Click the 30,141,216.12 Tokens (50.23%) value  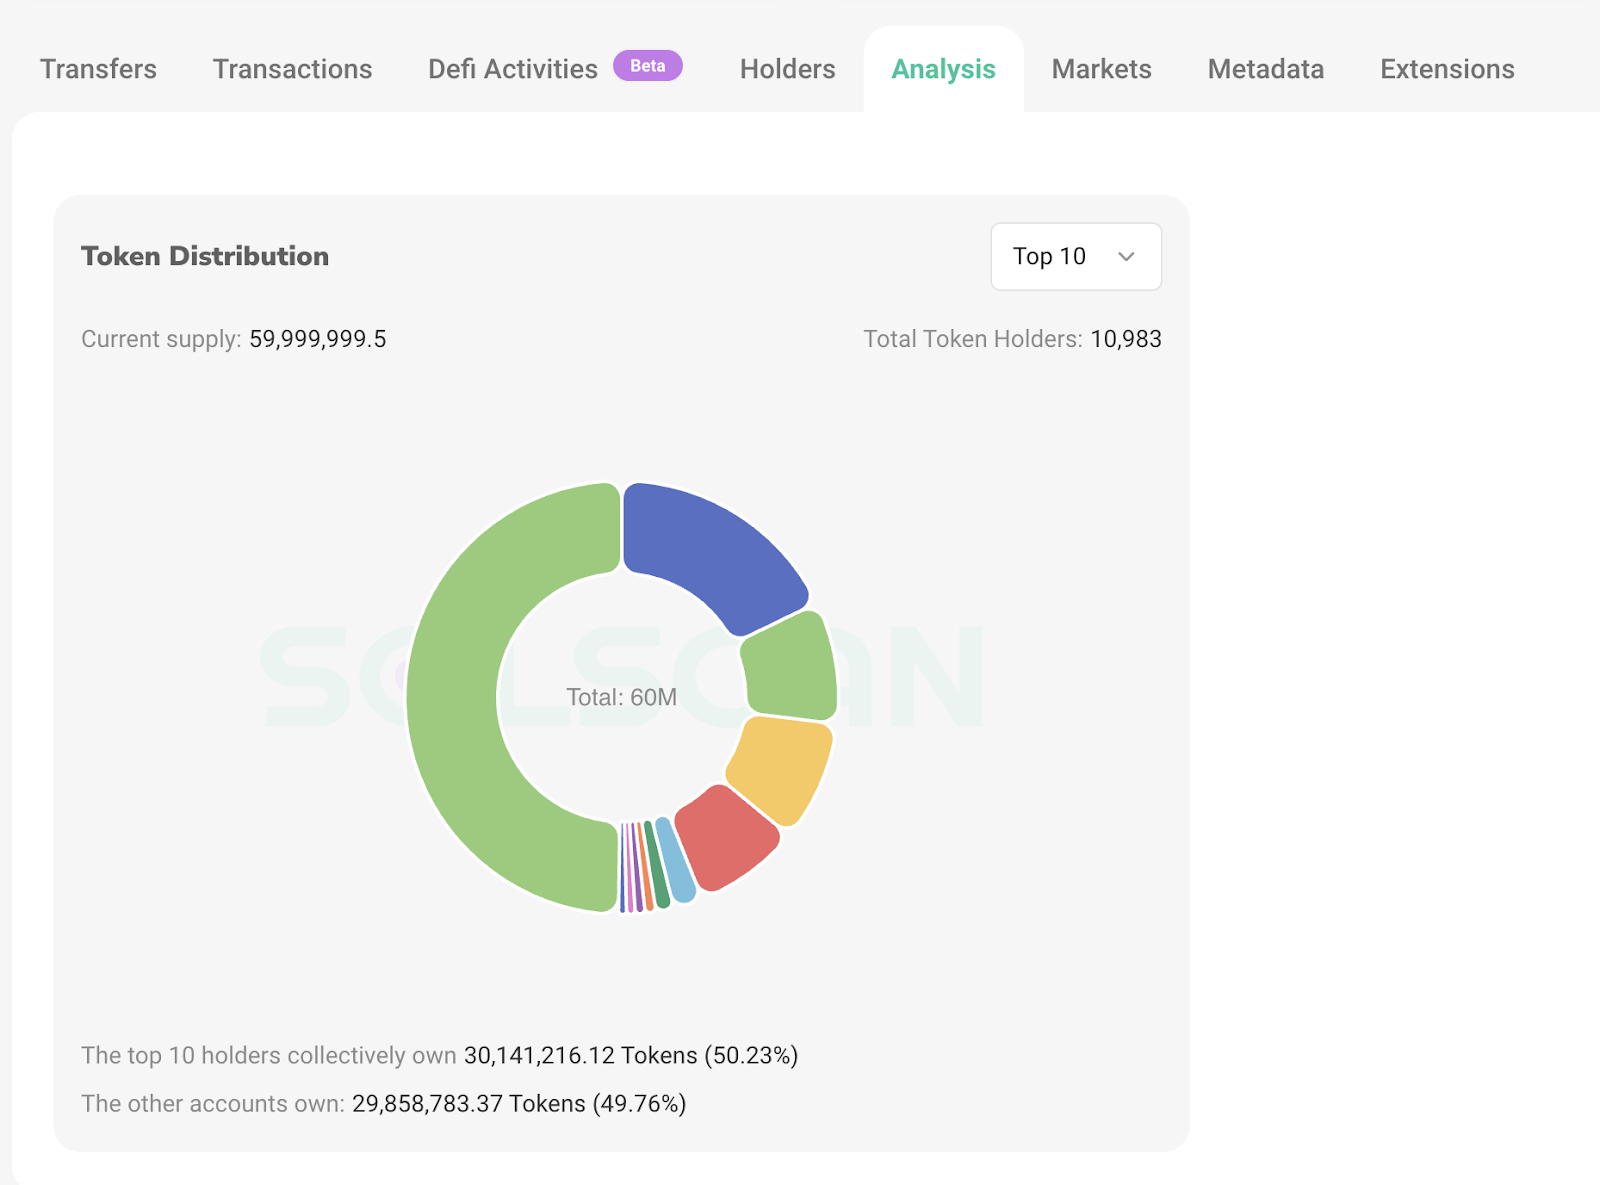[631, 1055]
